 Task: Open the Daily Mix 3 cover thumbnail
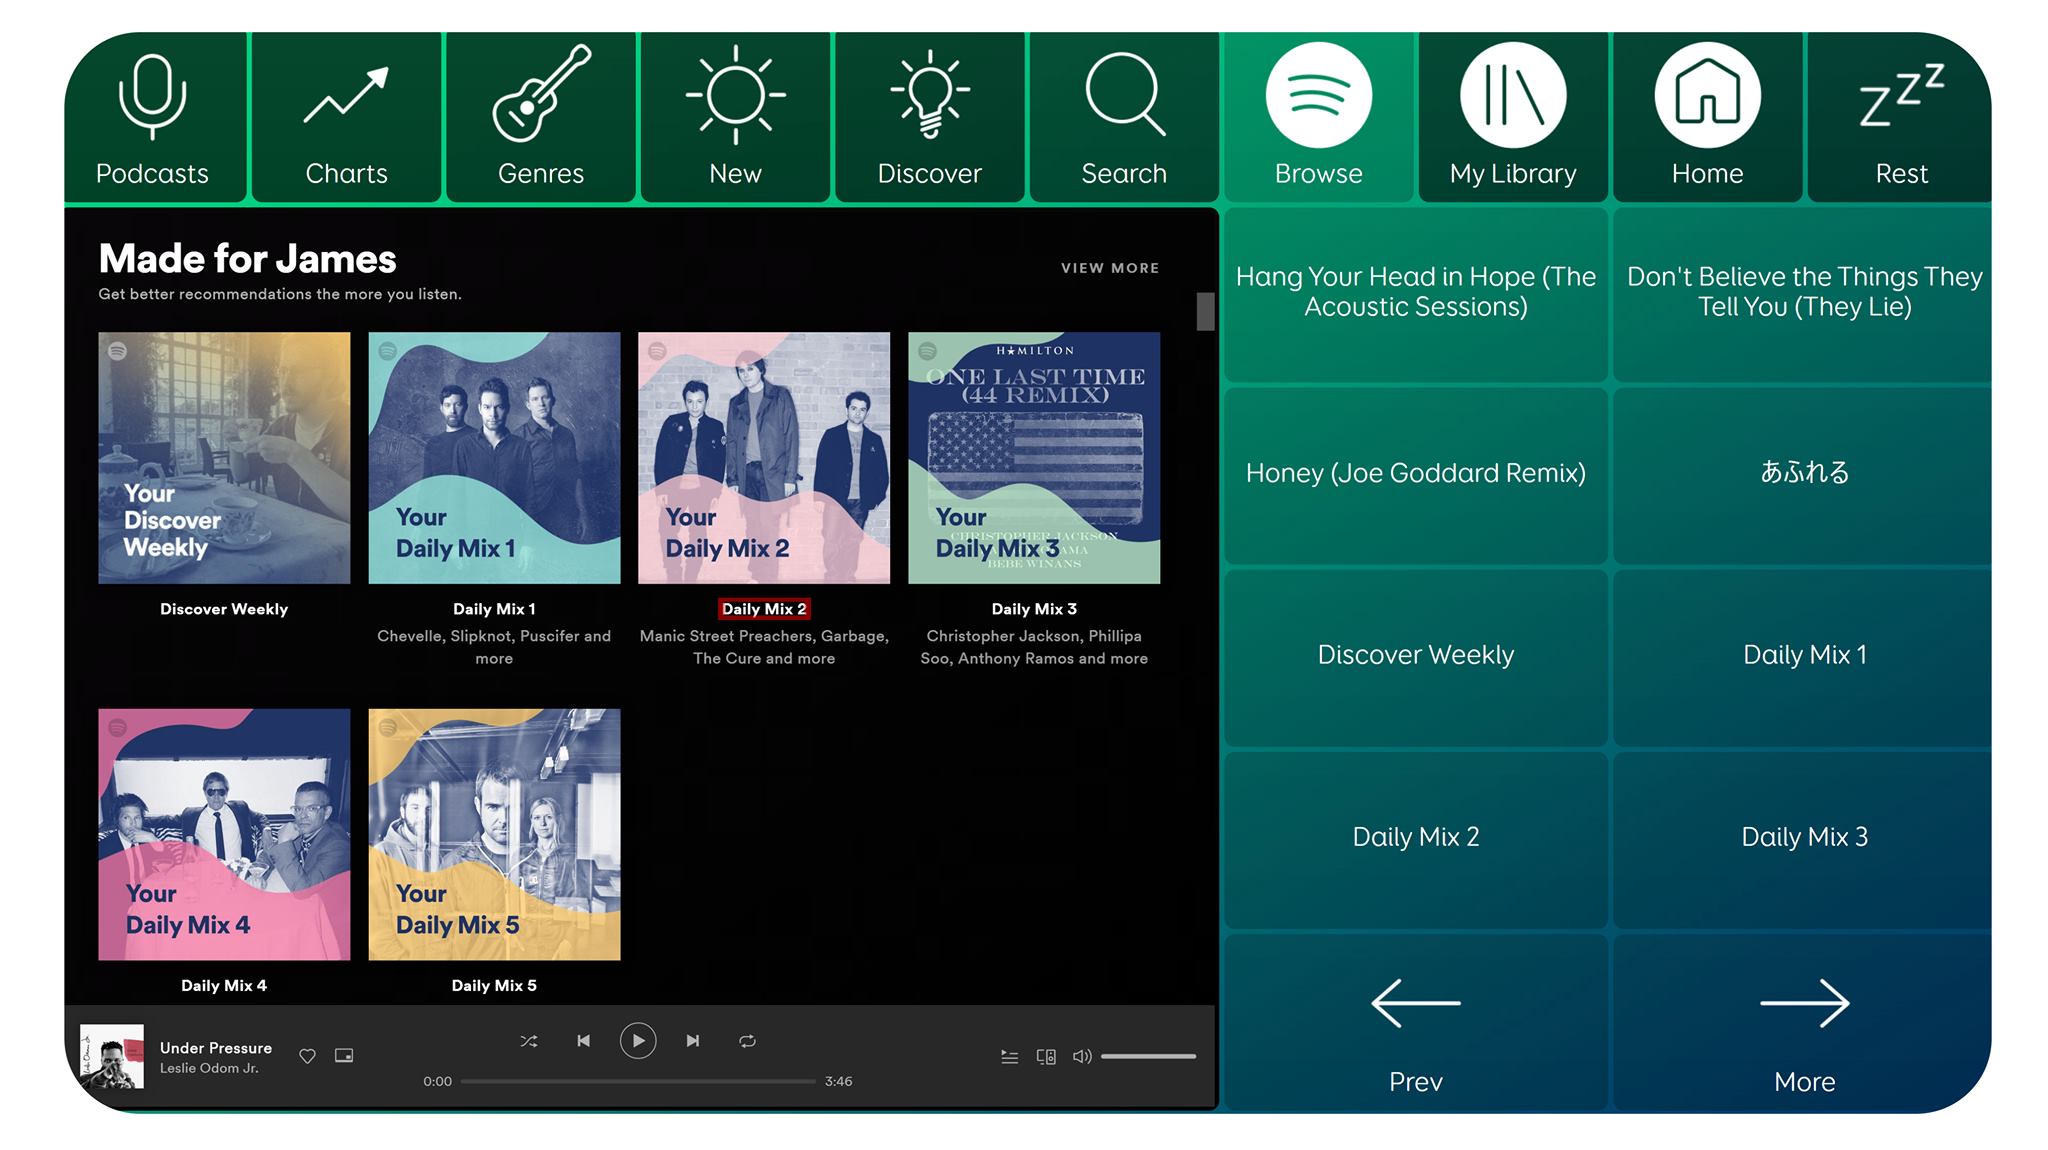[x=1034, y=458]
